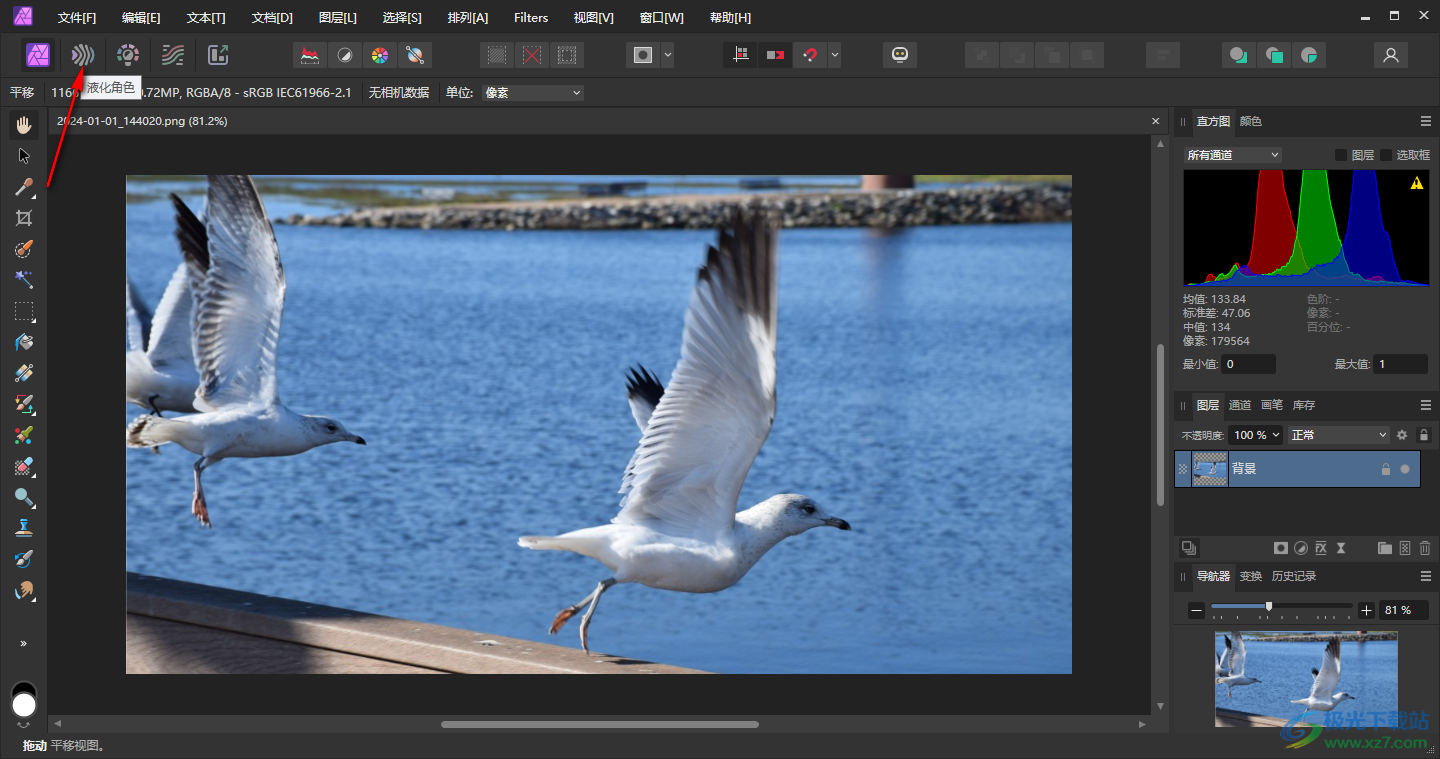Click the navigator zoom slider handle

tap(1269, 607)
